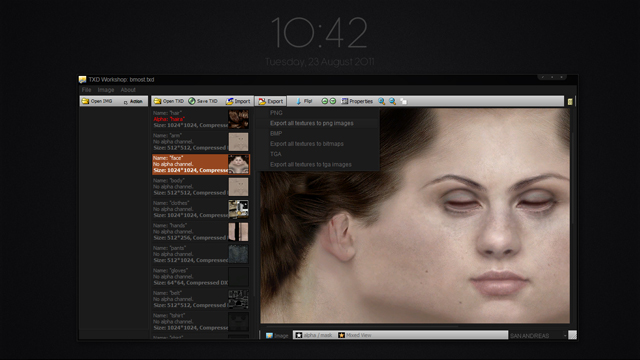Viewport: 640px width, 360px height.
Task: Select the "gloves" texture entry
Action: 200,277
